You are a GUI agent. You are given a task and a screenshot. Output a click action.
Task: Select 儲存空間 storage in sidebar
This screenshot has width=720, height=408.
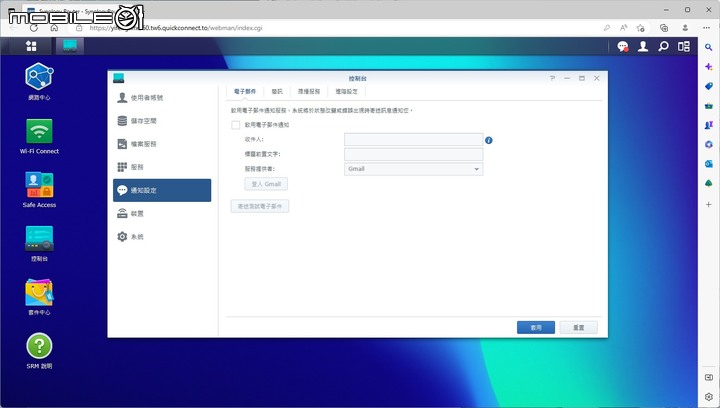162,121
